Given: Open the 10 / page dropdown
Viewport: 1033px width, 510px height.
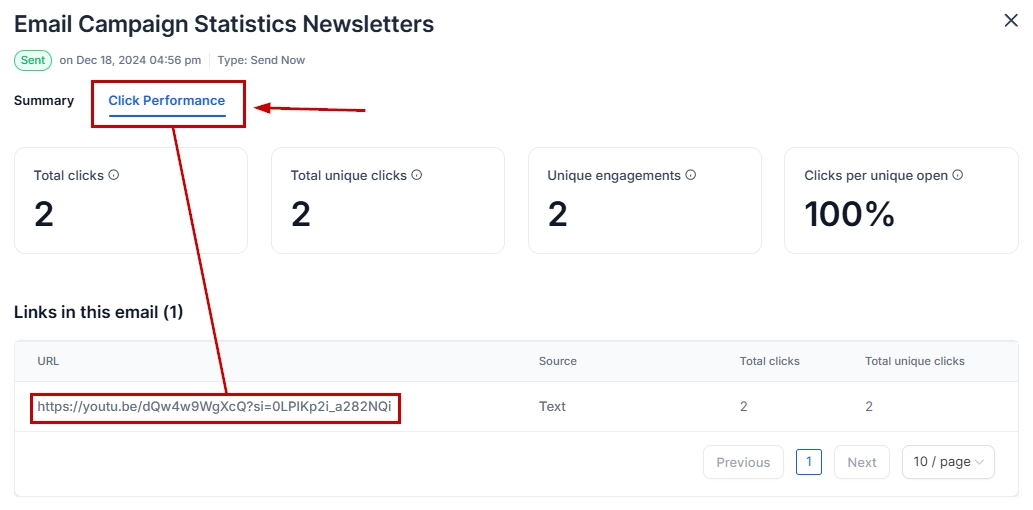Looking at the screenshot, I should click(948, 462).
